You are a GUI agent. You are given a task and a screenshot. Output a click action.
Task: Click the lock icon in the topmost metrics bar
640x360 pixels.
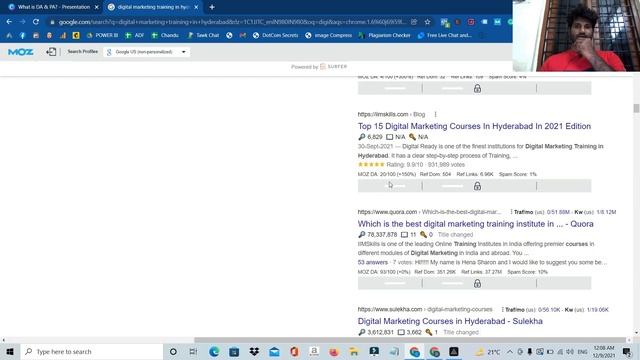coord(477,89)
